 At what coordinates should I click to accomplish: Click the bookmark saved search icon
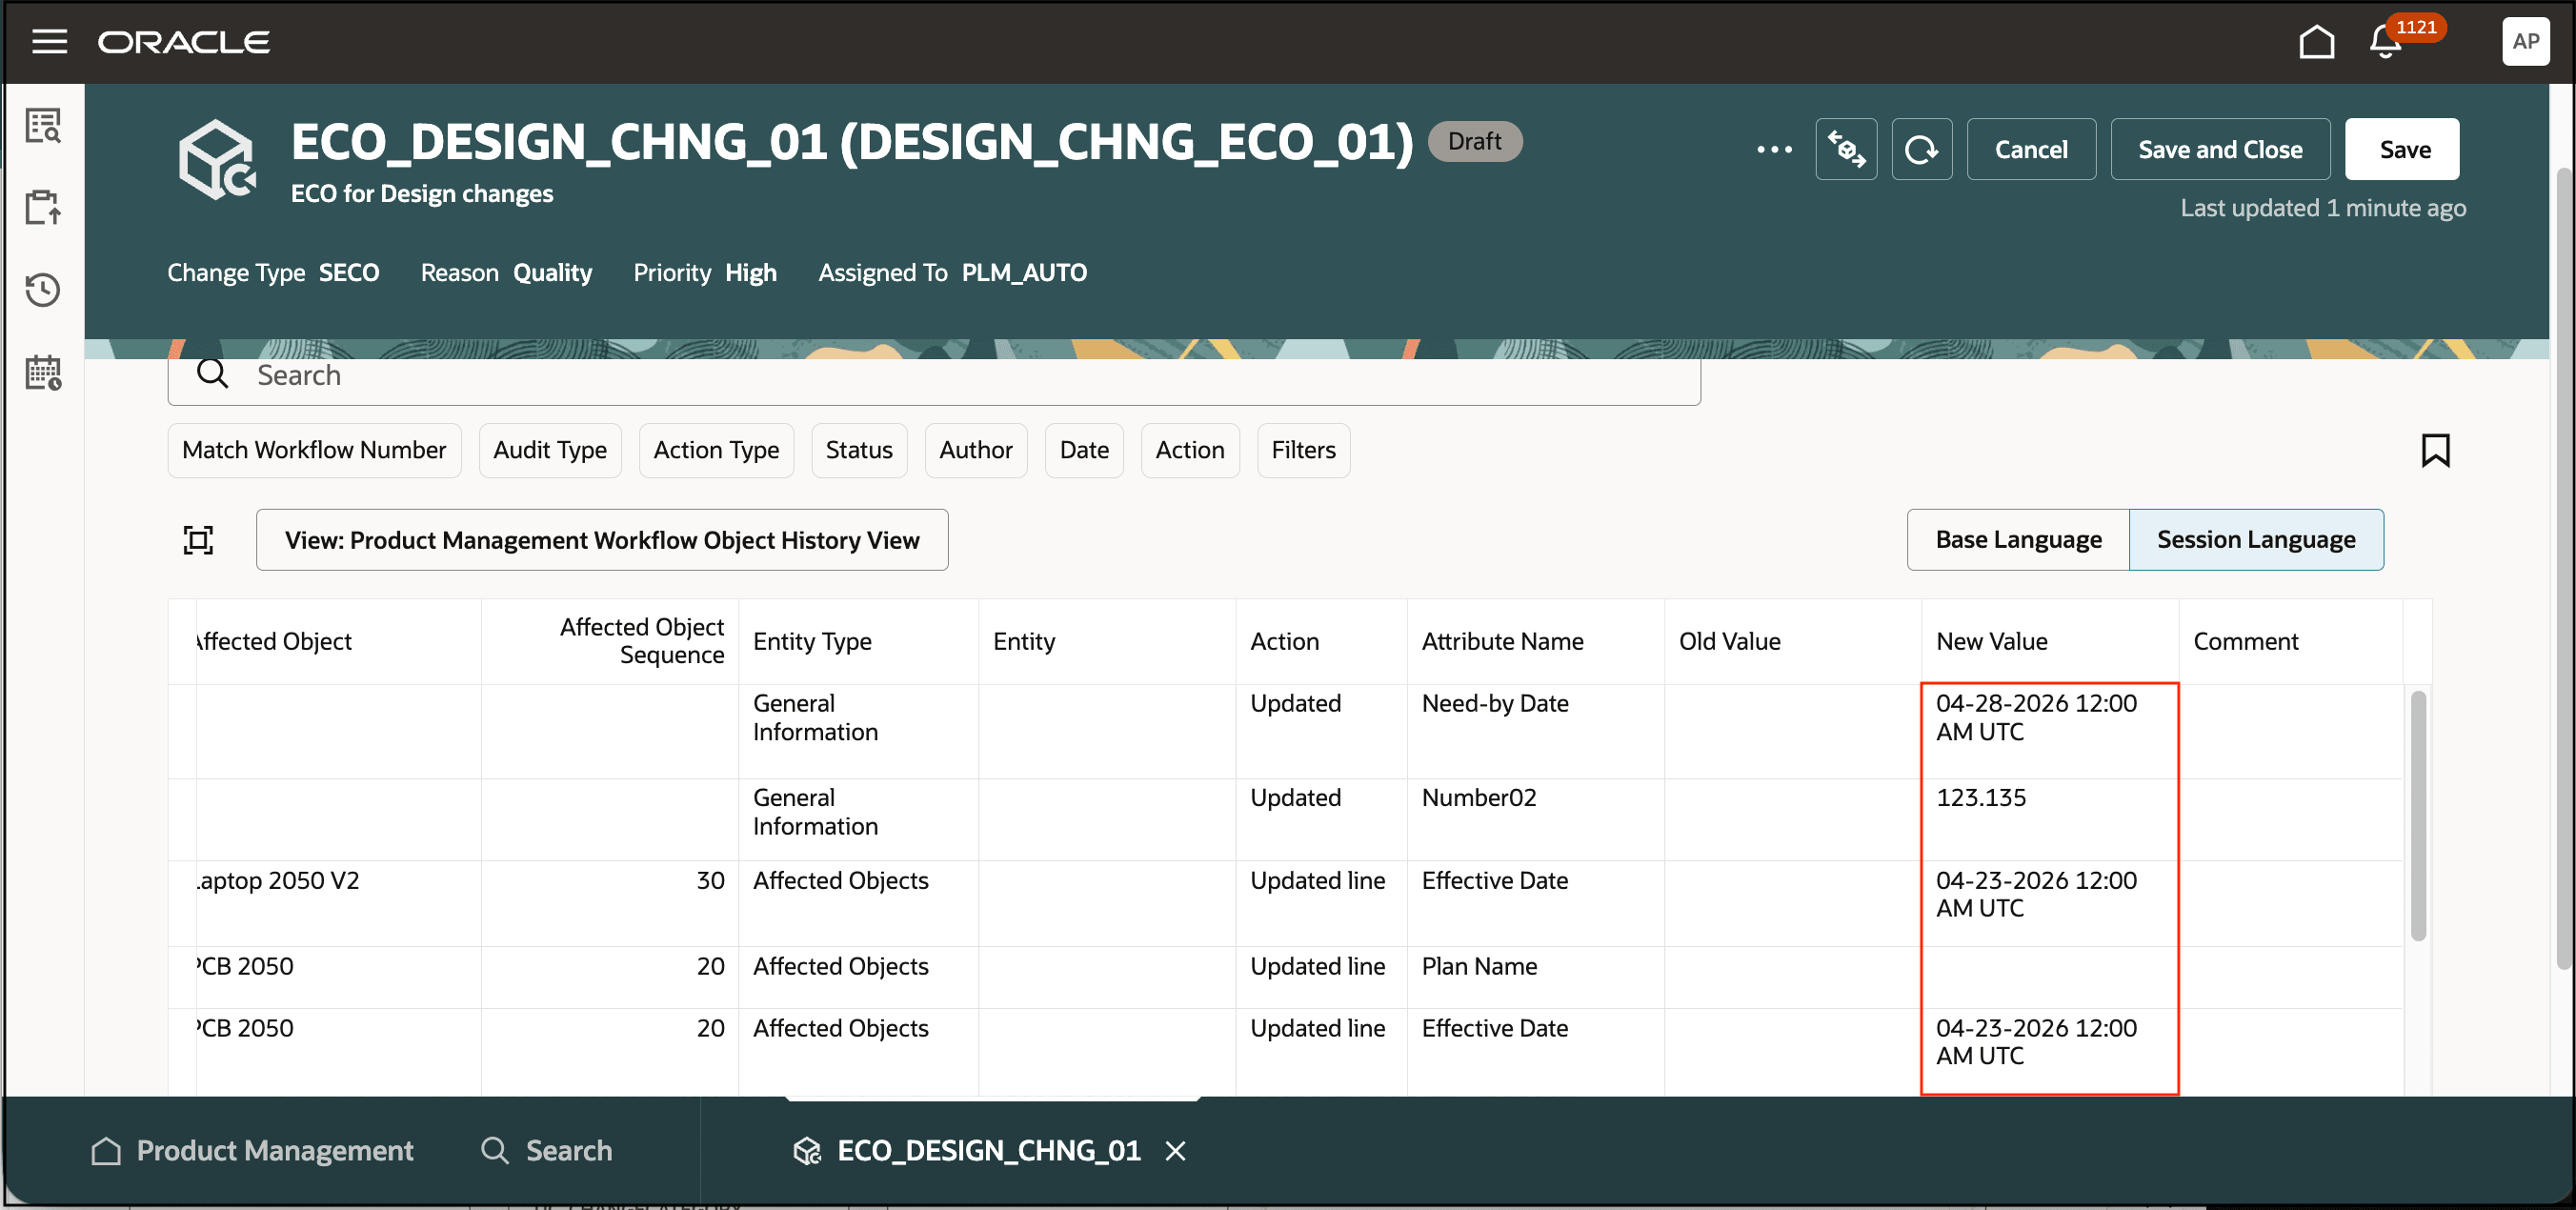click(2434, 450)
